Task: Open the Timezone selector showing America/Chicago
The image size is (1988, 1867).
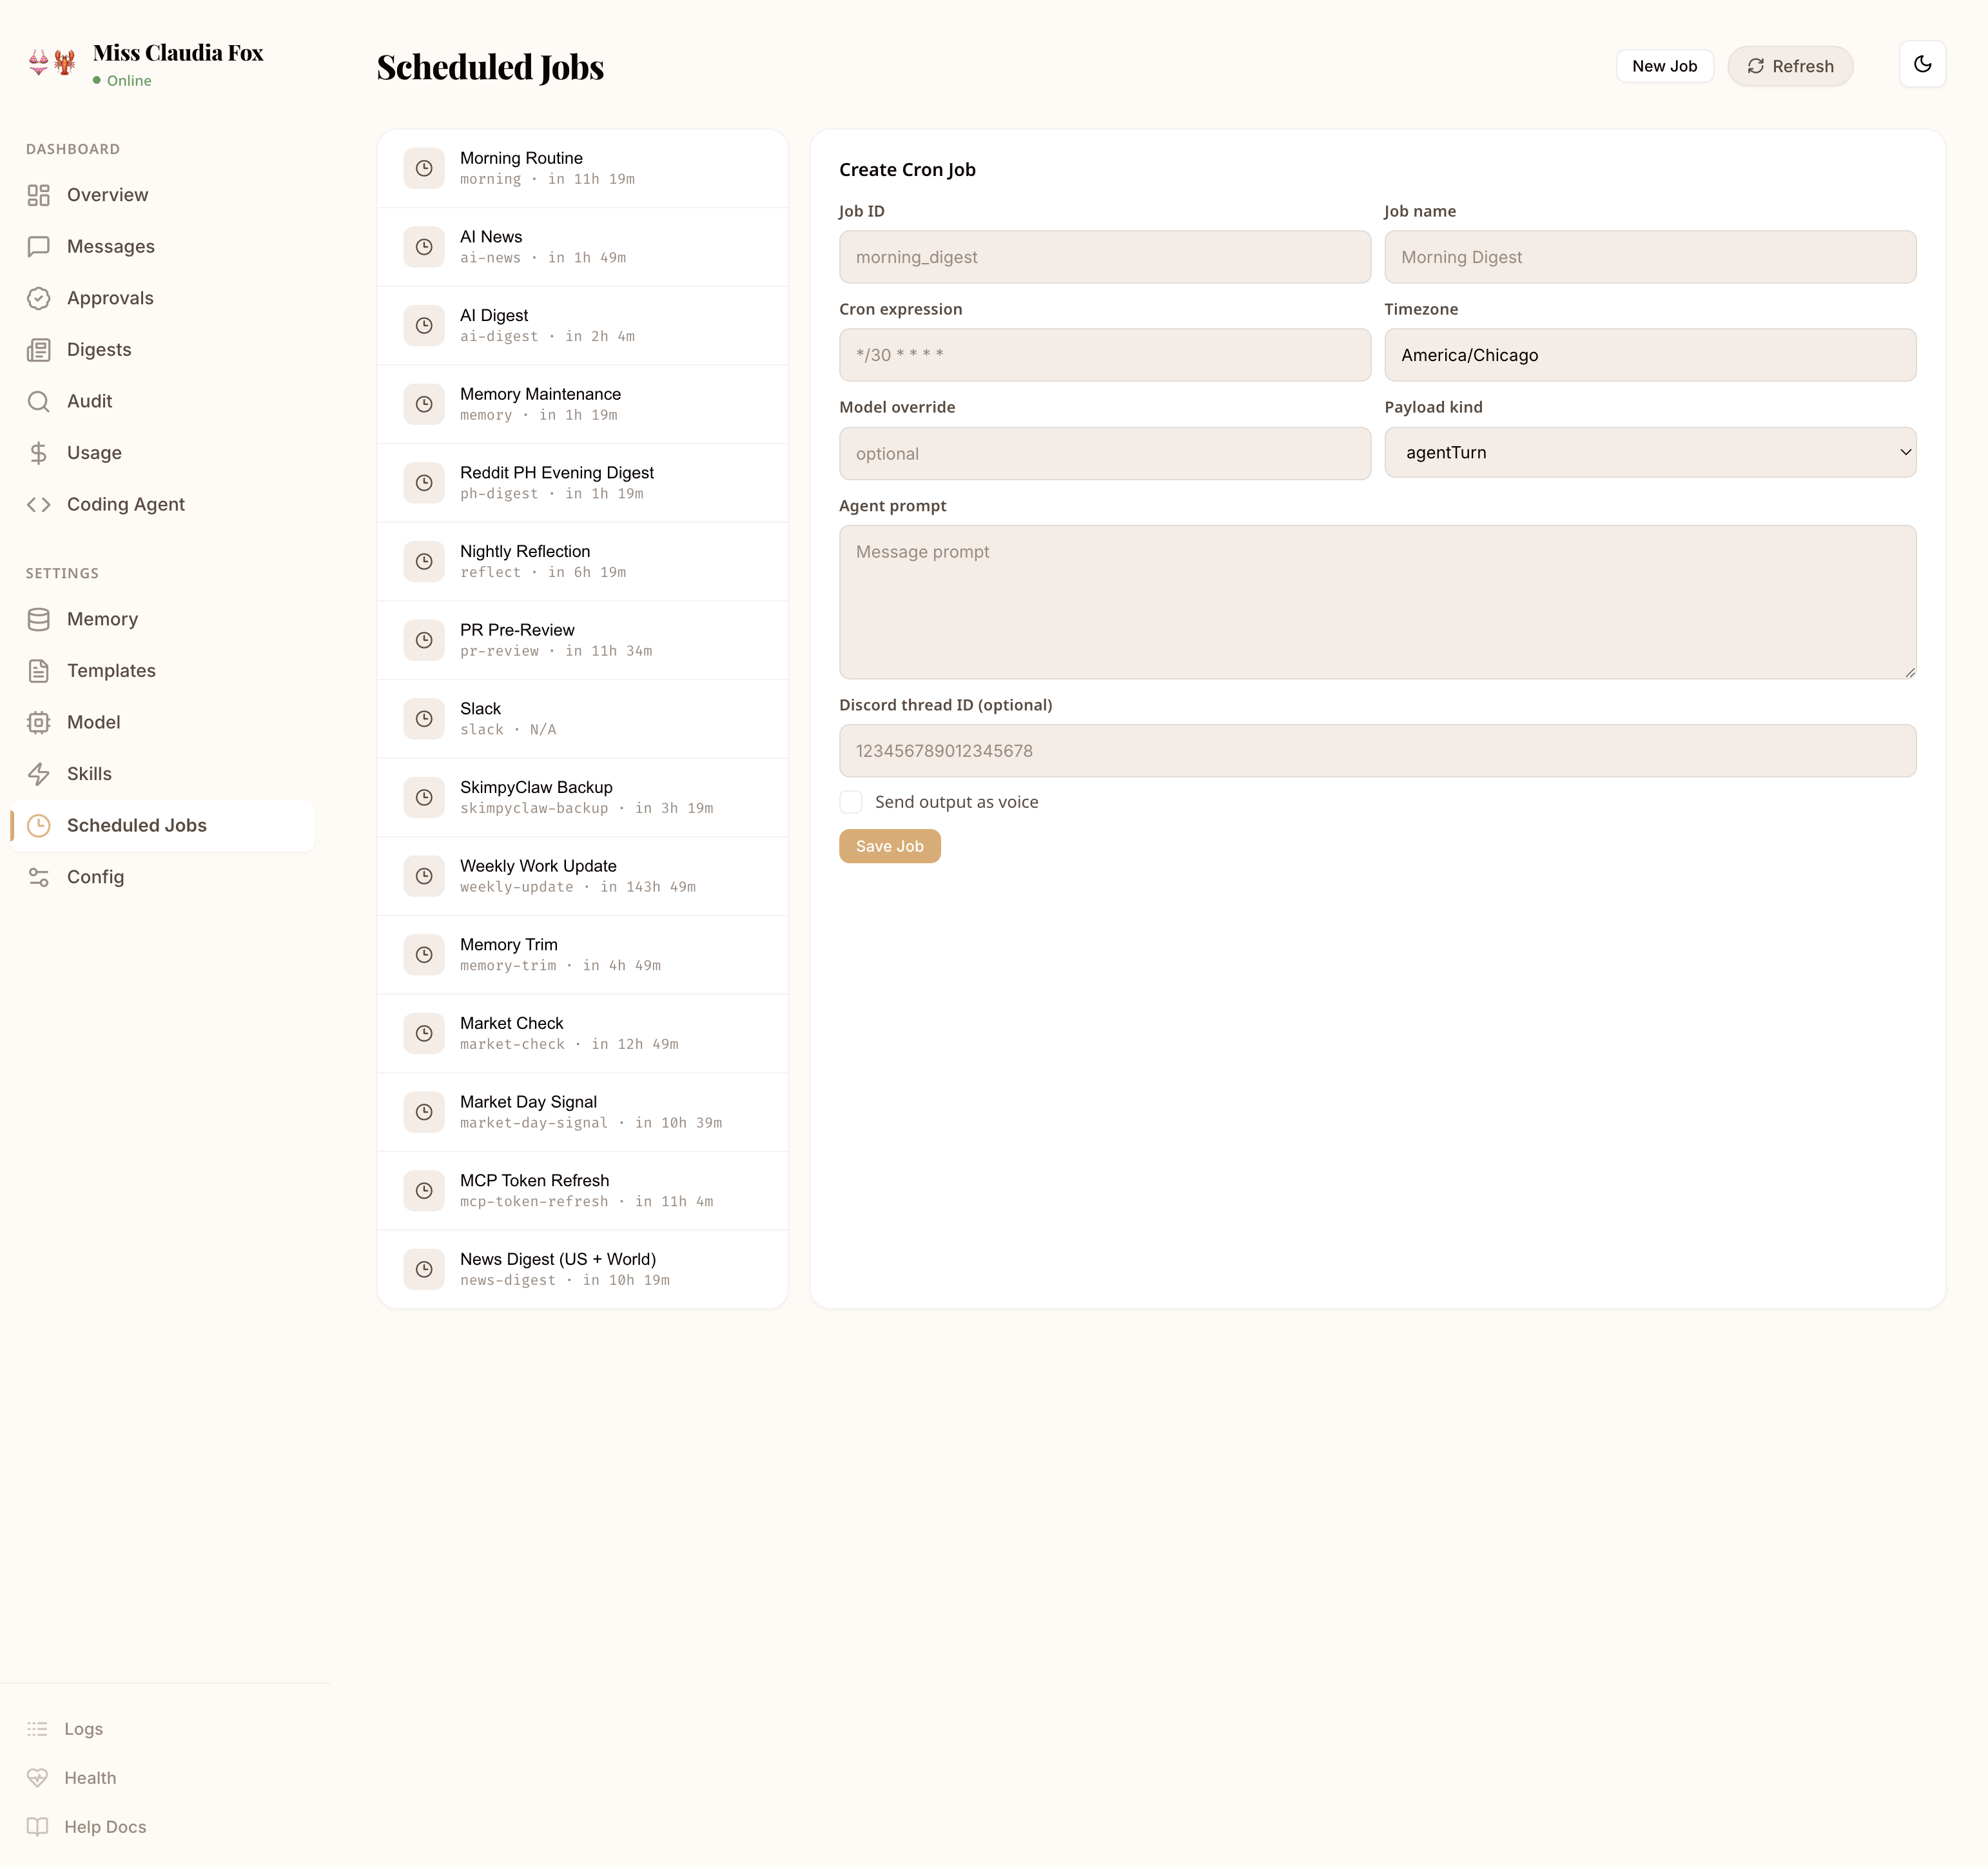Action: pos(1650,355)
